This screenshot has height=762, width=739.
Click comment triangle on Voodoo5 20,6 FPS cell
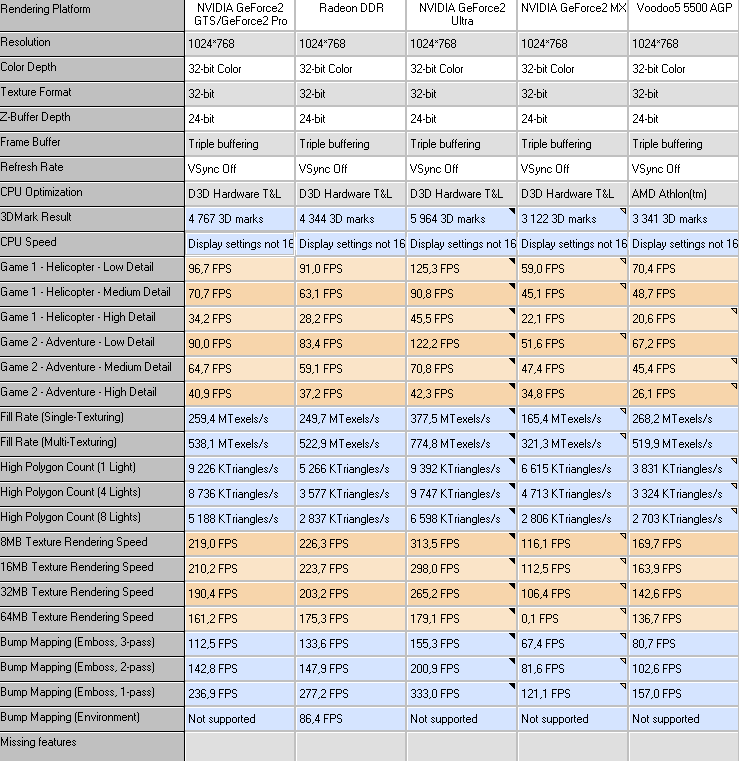tap(734, 311)
